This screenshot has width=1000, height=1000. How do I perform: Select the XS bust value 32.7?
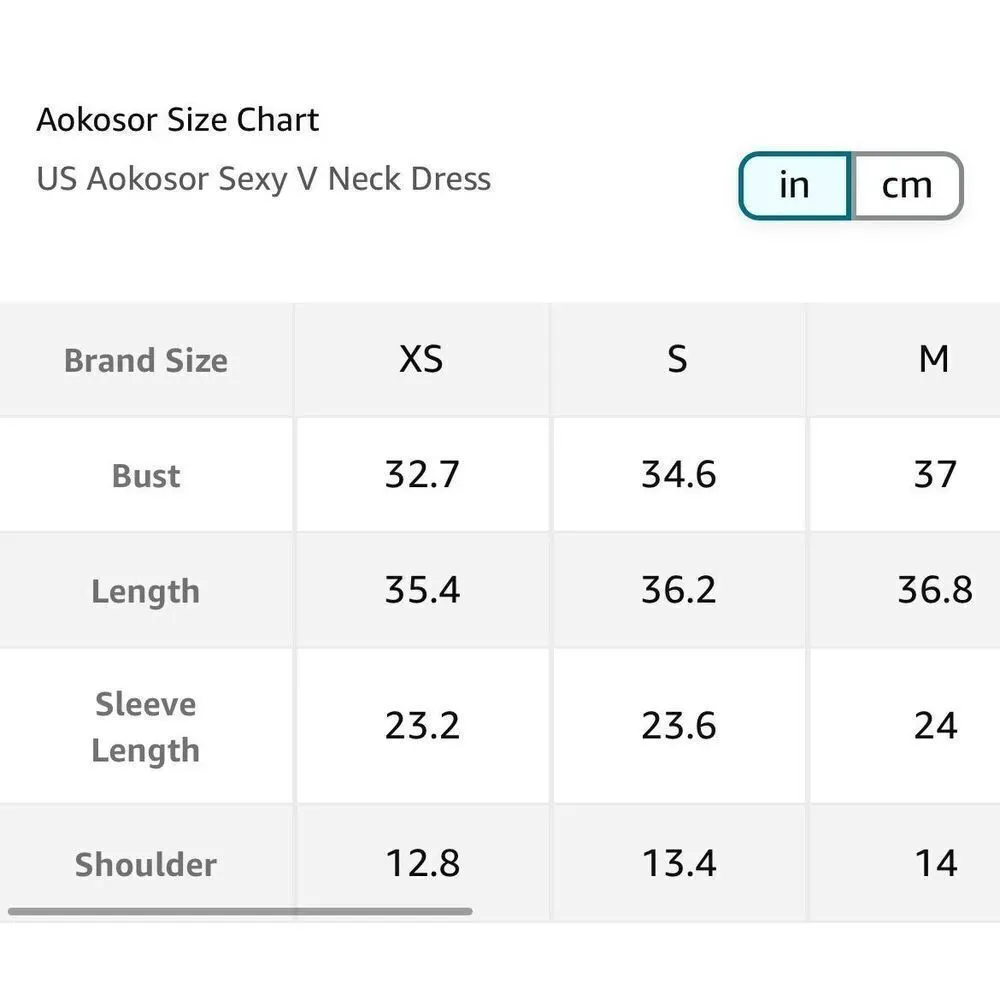(421, 475)
